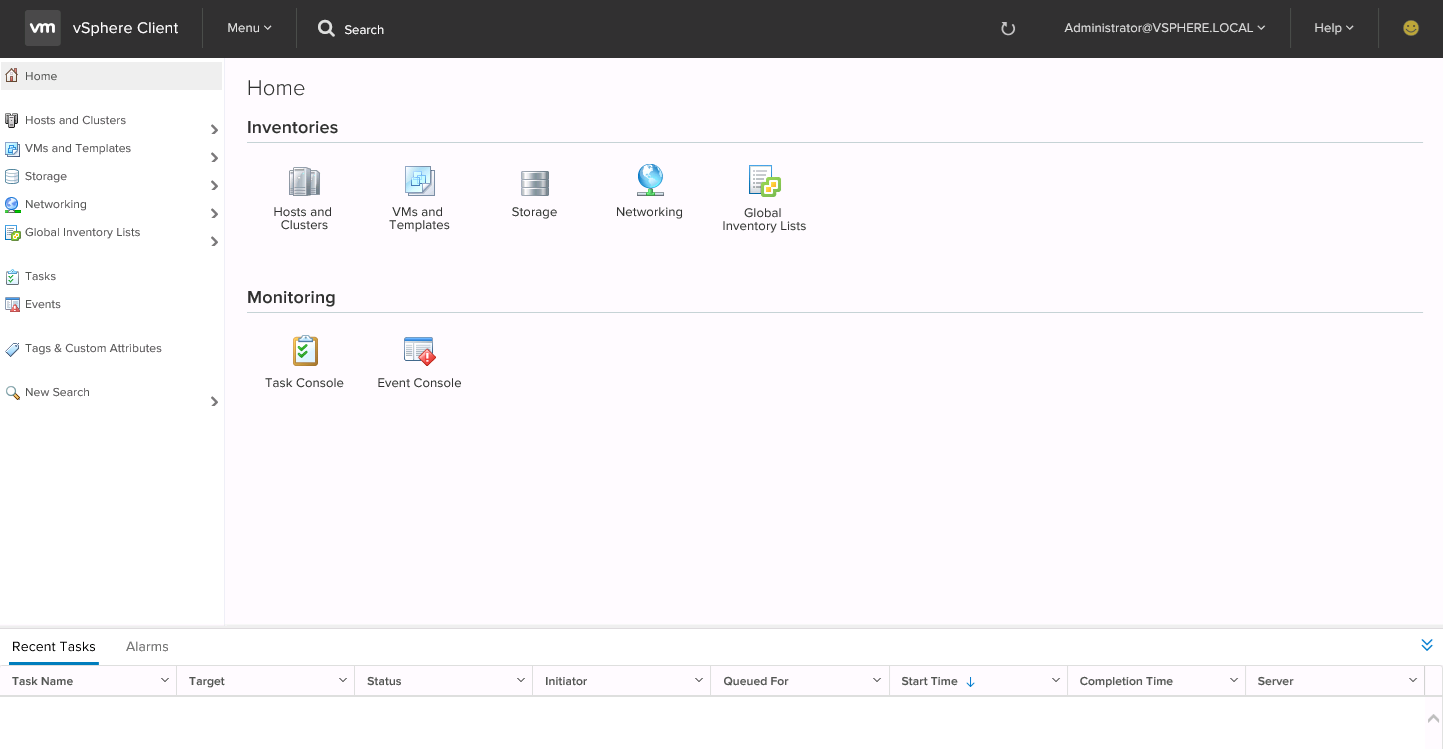
Task: Click the New Search sidebar label
Action: point(57,392)
